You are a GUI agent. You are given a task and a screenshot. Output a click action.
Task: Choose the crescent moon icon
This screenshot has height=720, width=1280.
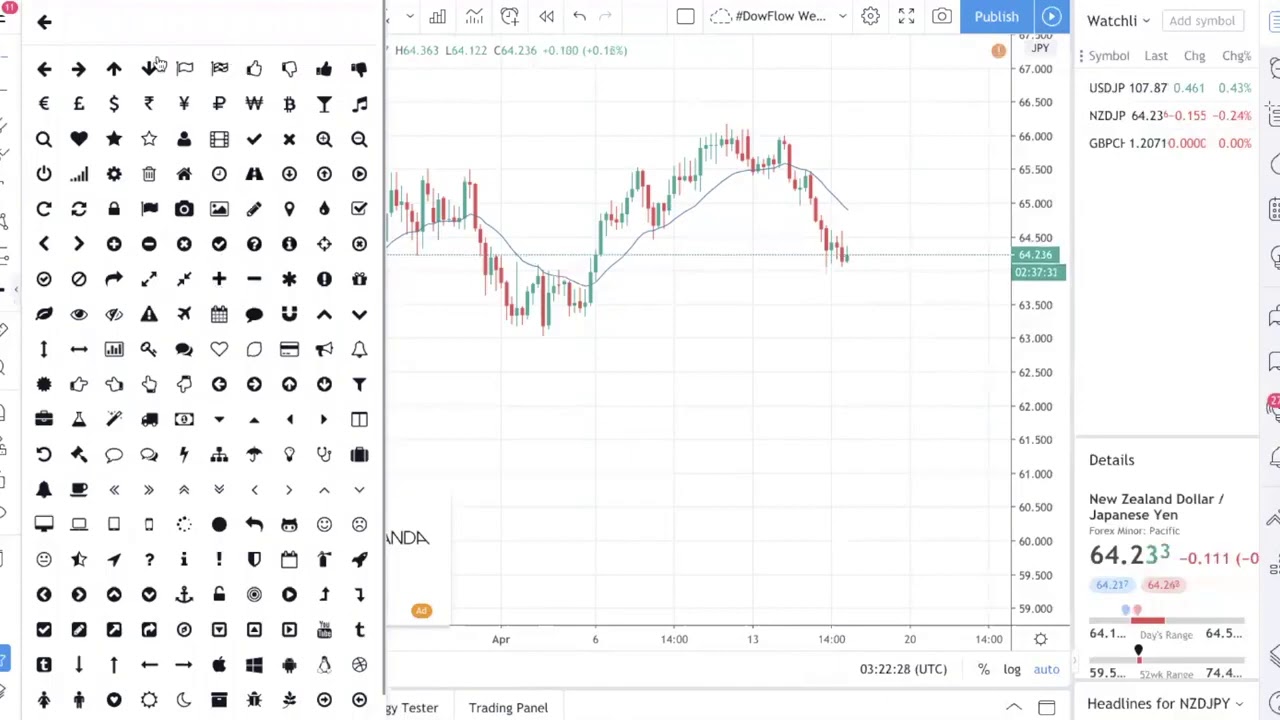click(184, 699)
